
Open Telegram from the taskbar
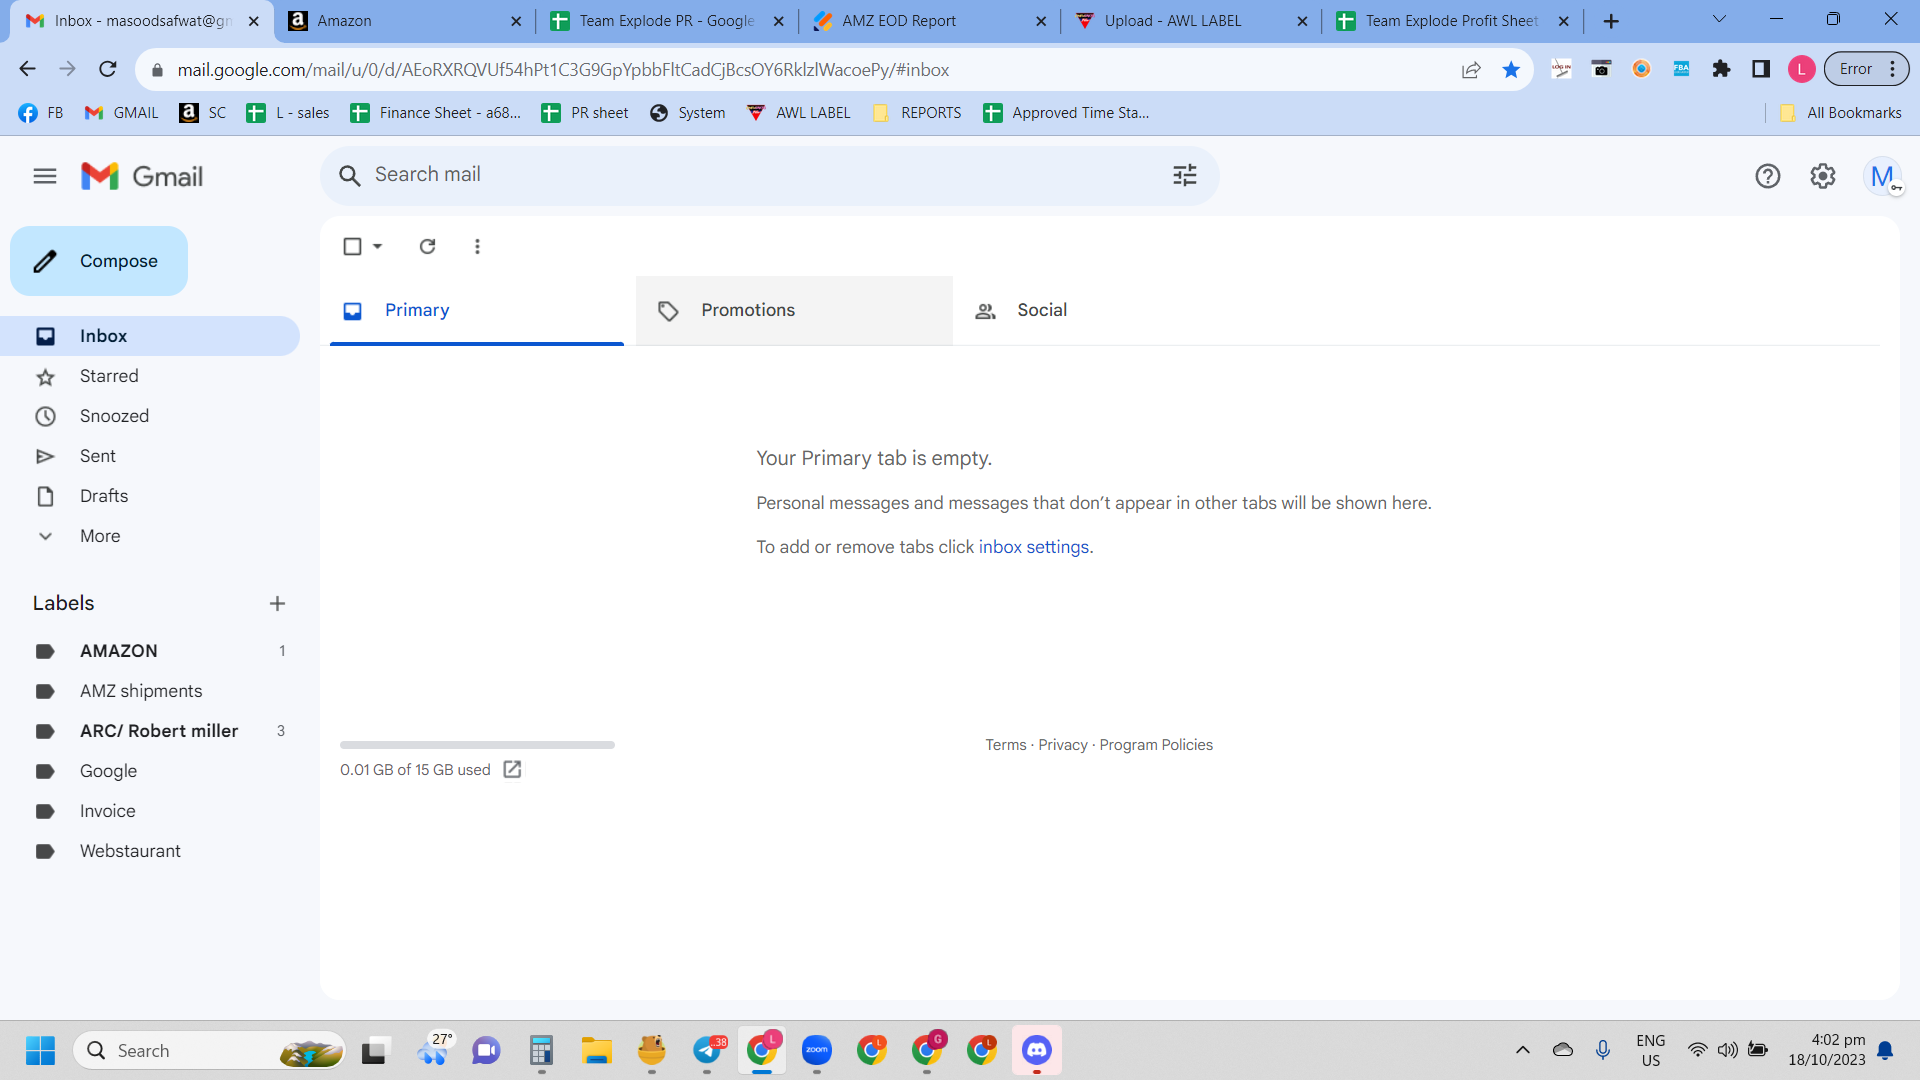708,1050
